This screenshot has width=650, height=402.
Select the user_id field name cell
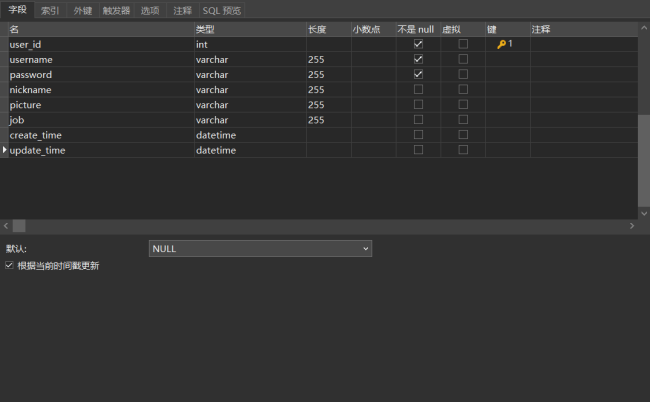click(101, 44)
